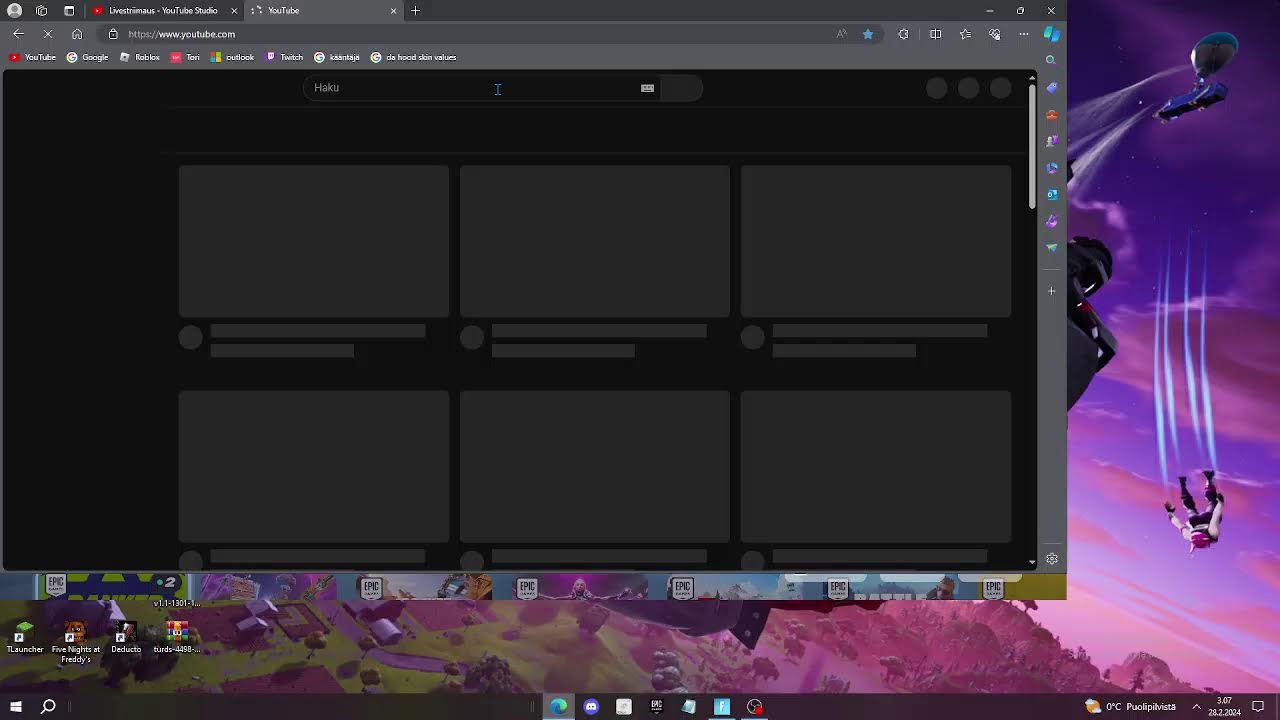Open the Edge profile avatar
The width and height of the screenshot is (1280, 720).
[14, 10]
